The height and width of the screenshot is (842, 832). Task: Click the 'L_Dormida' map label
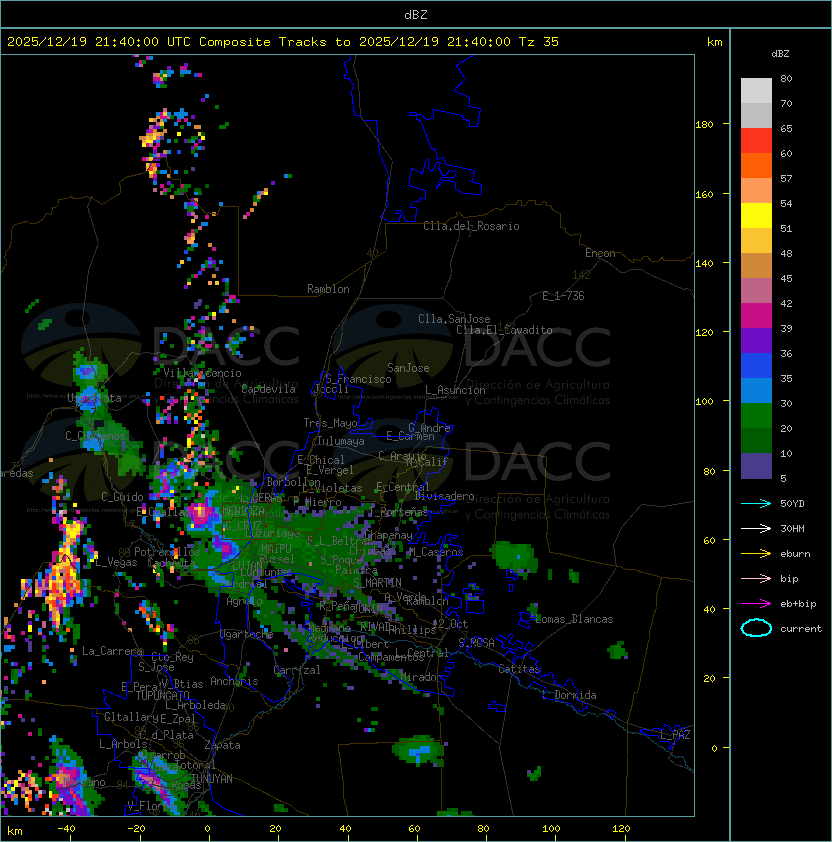[x=569, y=695]
